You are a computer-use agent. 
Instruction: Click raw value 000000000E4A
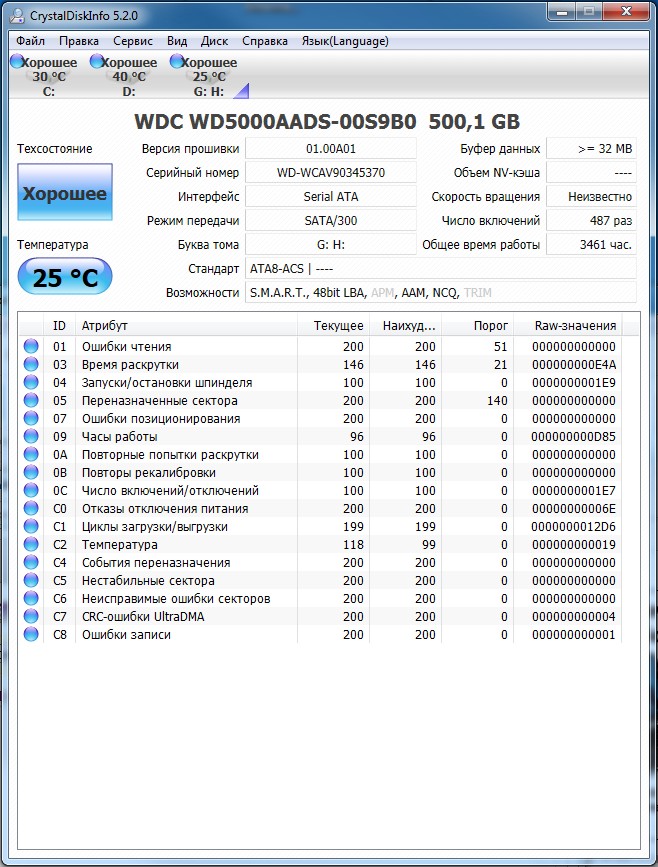click(x=574, y=364)
